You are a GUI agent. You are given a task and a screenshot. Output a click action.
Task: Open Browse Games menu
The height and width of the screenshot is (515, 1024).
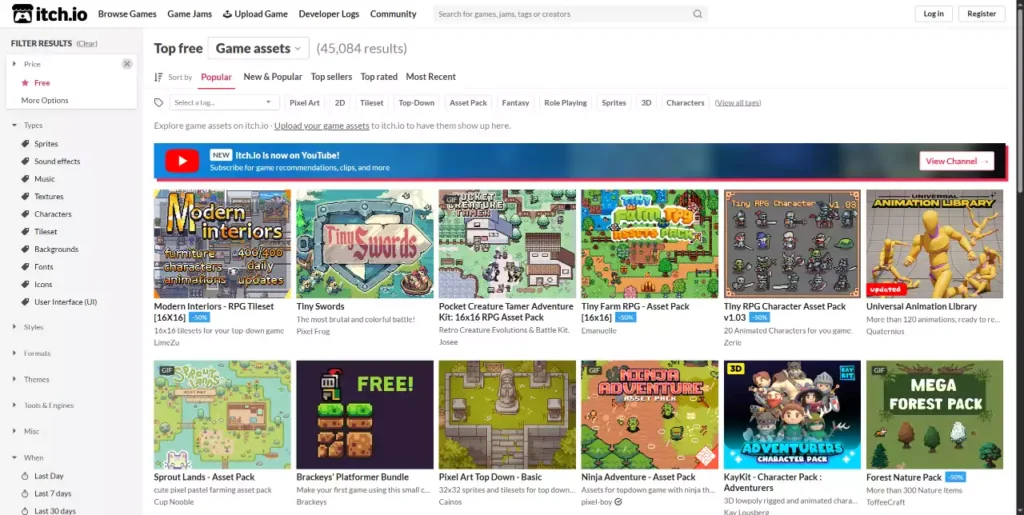[127, 14]
